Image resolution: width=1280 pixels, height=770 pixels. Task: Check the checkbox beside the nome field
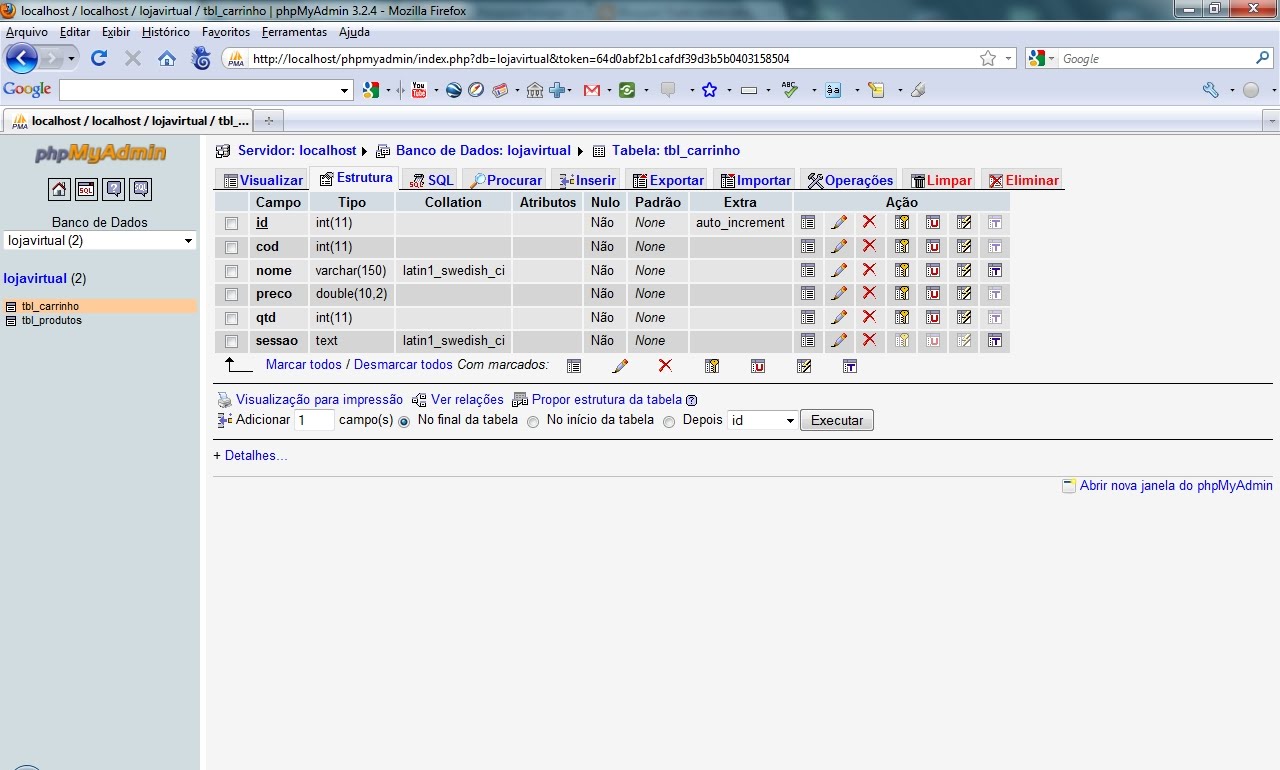pyautogui.click(x=231, y=270)
